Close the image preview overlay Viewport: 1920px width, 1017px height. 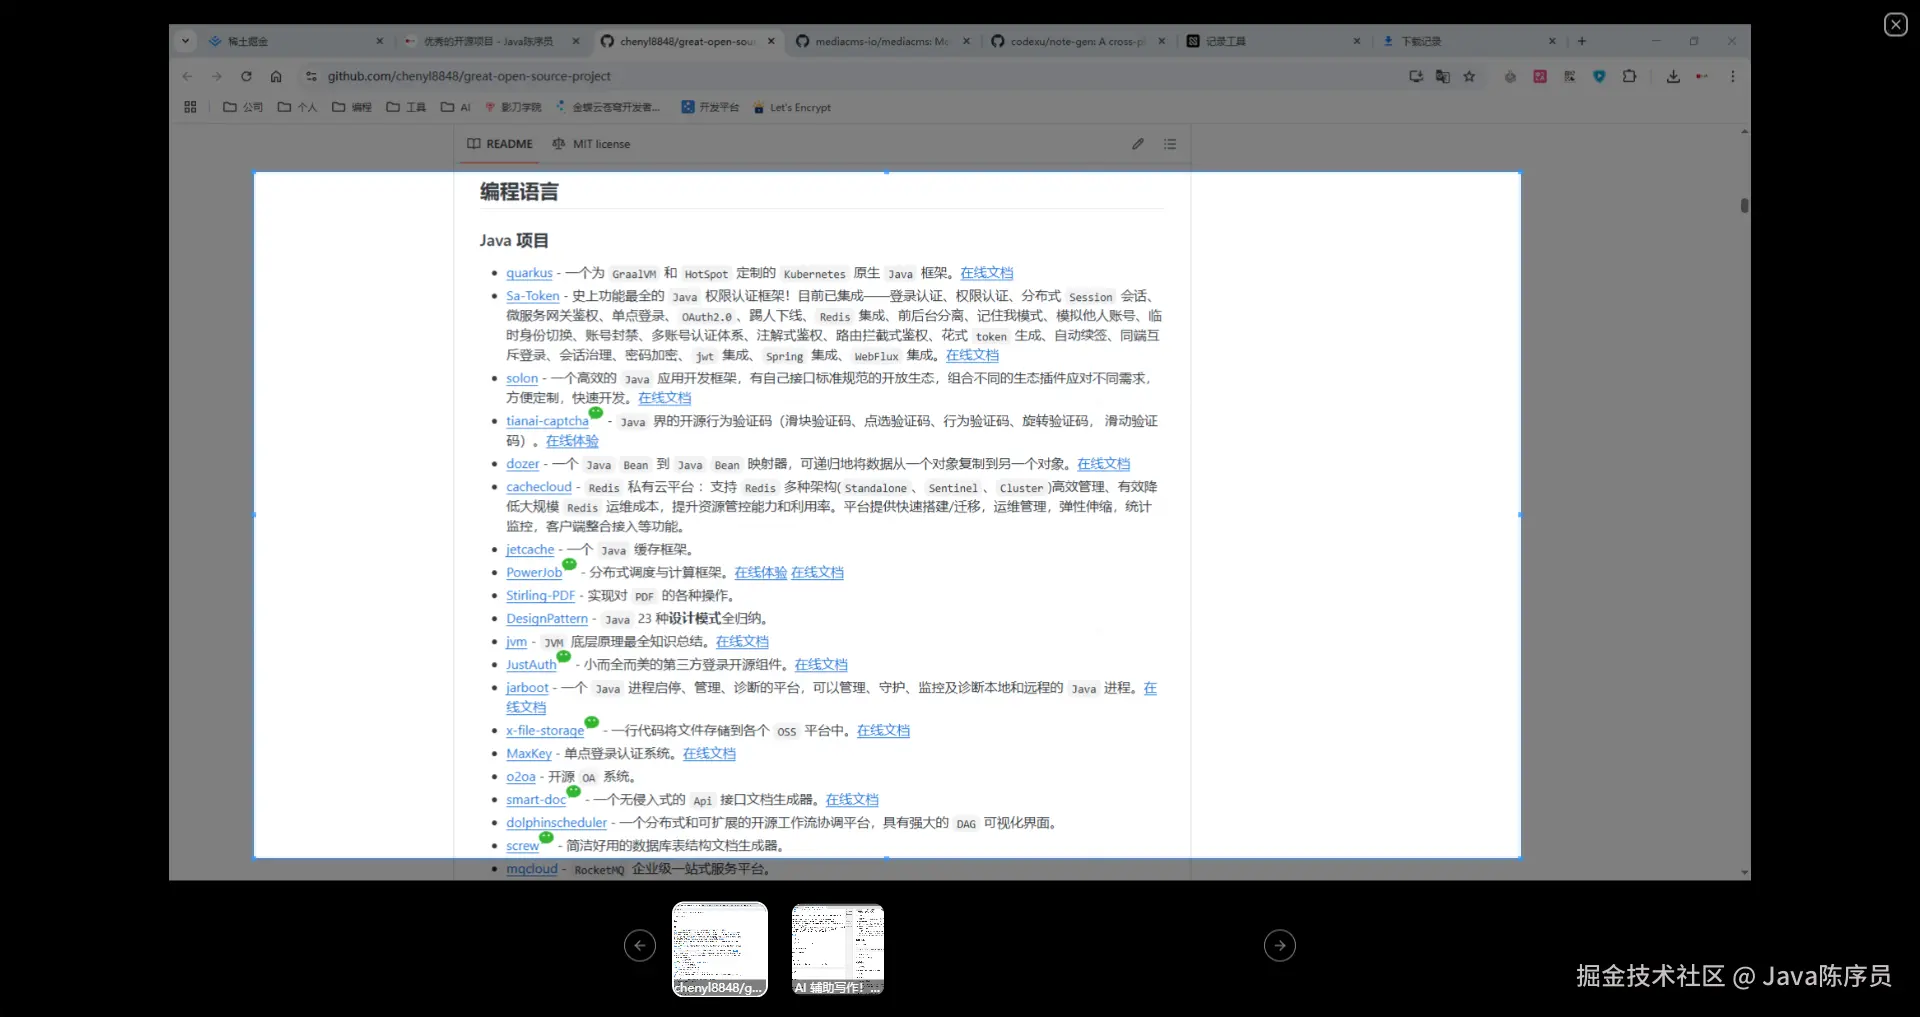[x=1895, y=25]
